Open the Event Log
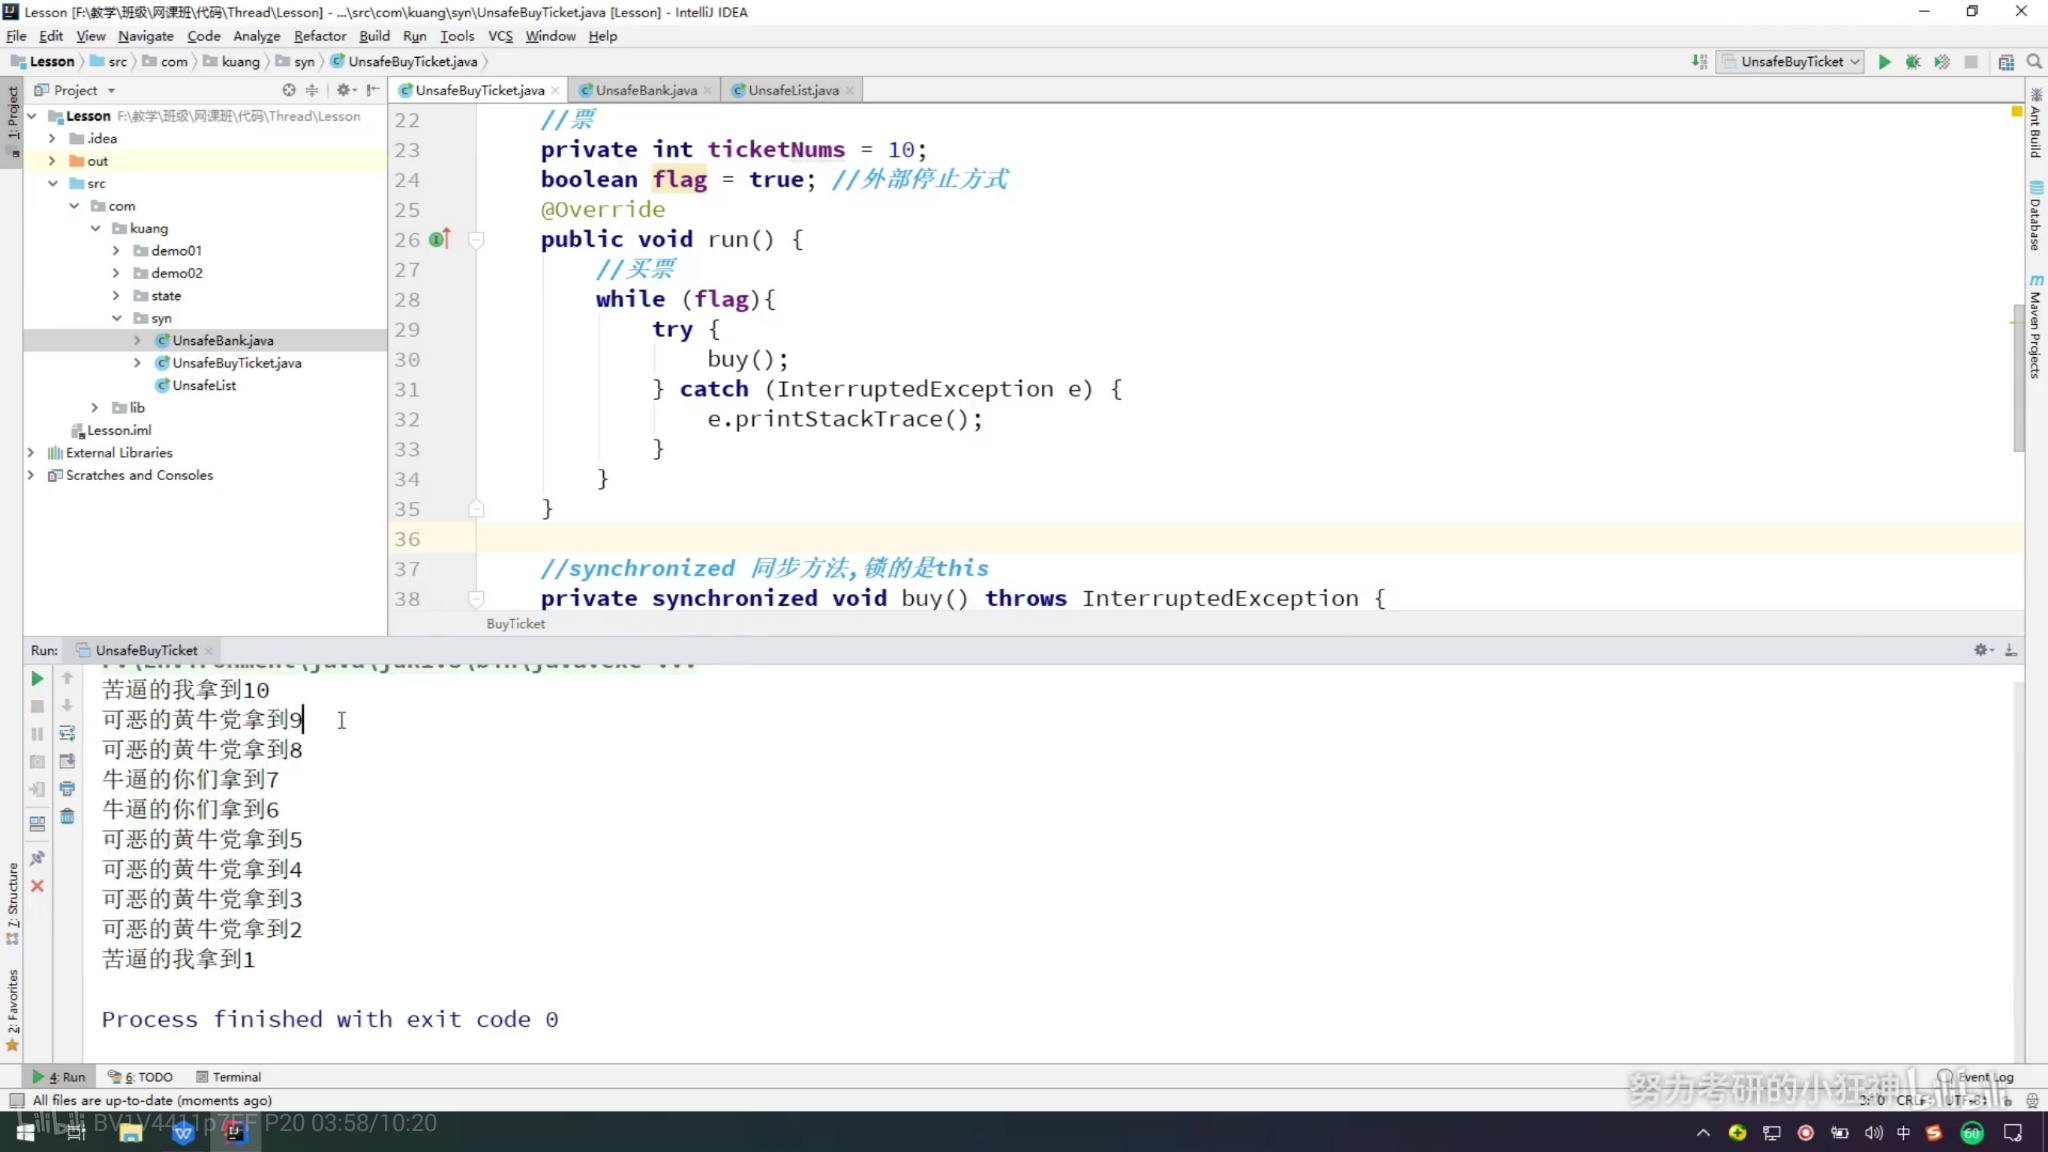 (1976, 1077)
